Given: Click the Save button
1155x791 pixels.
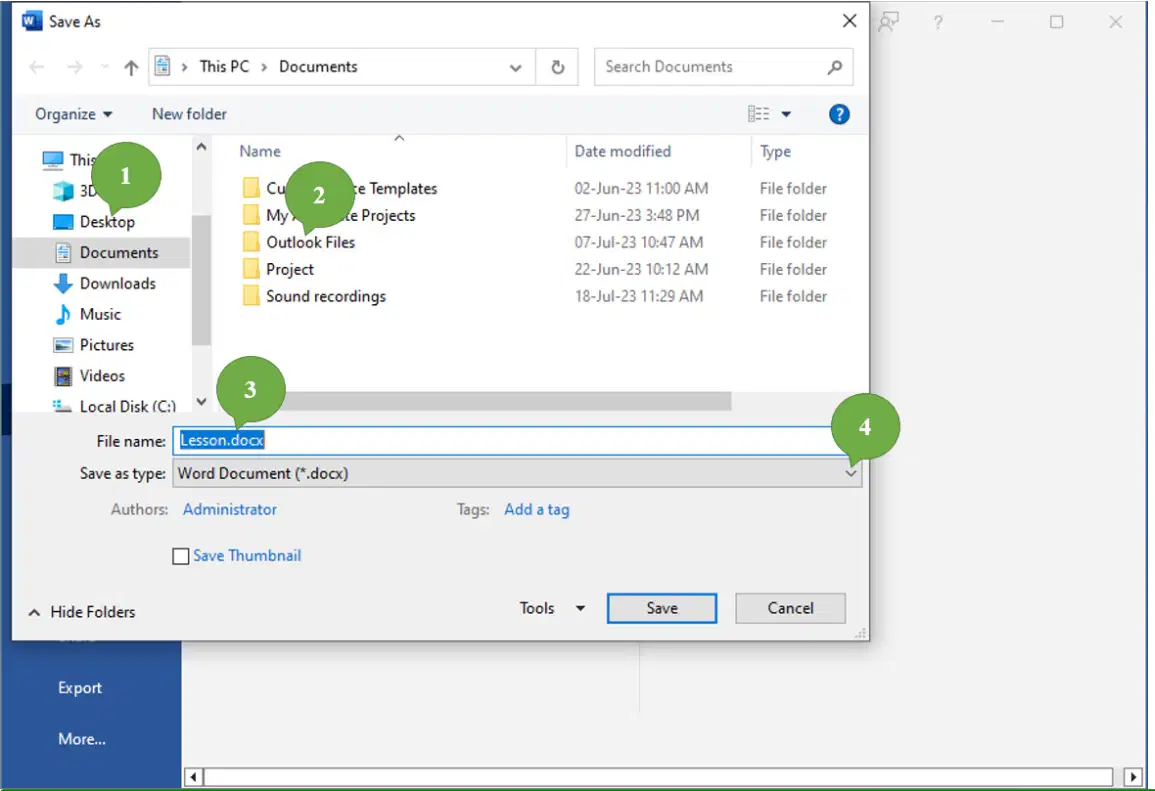Looking at the screenshot, I should (x=661, y=608).
